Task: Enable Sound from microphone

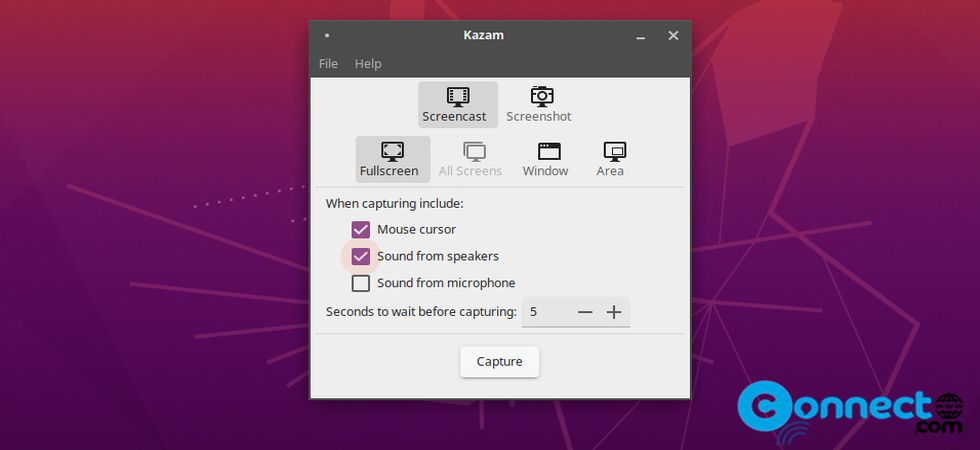Action: [361, 283]
